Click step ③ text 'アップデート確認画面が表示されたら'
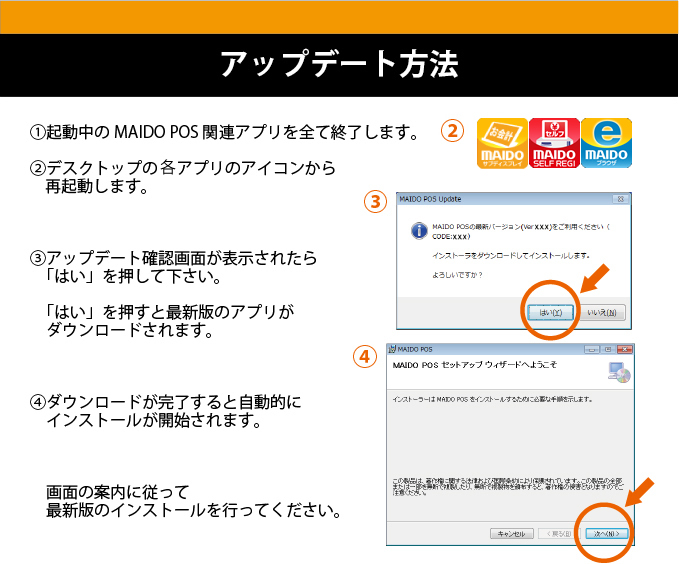The height and width of the screenshot is (564, 679). click(x=173, y=258)
